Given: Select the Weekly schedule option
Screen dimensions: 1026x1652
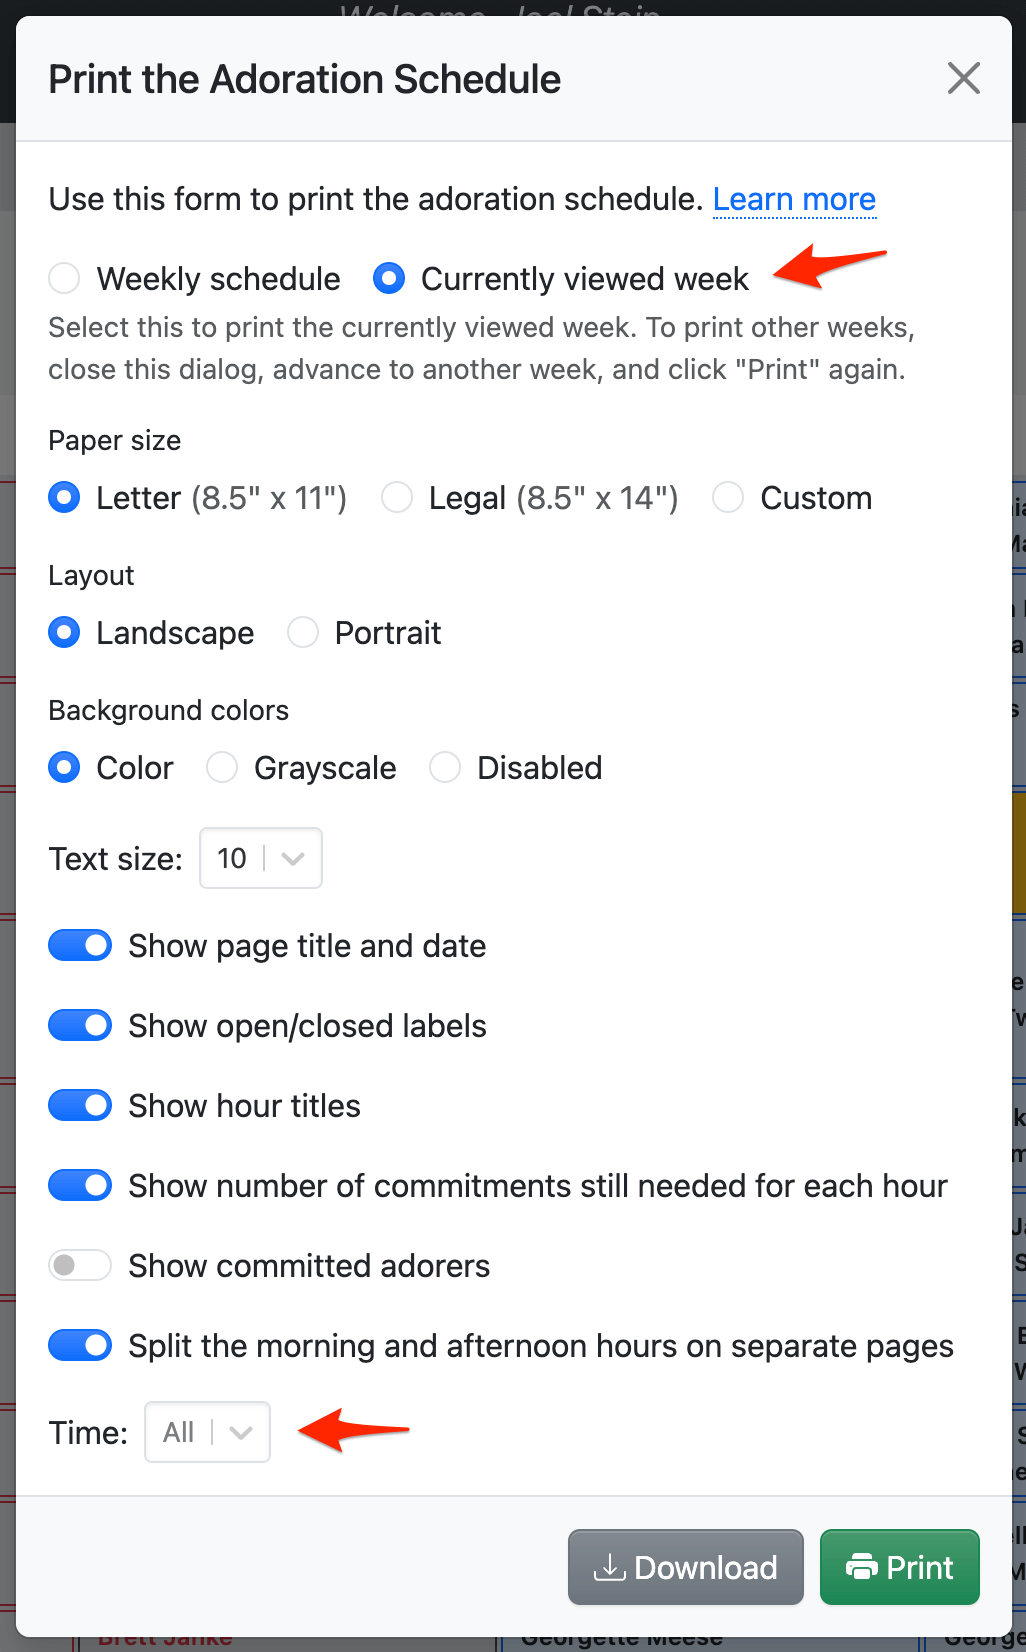Looking at the screenshot, I should point(65,279).
